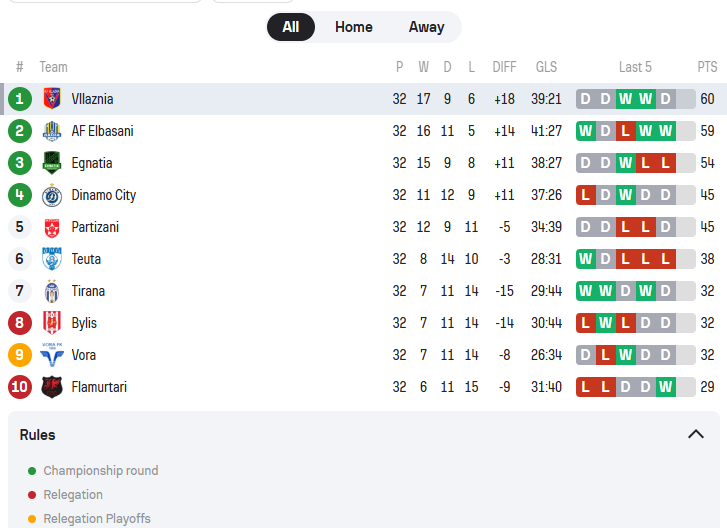
Task: Click Flamurtari's green win result badge
Action: pyautogui.click(x=666, y=387)
